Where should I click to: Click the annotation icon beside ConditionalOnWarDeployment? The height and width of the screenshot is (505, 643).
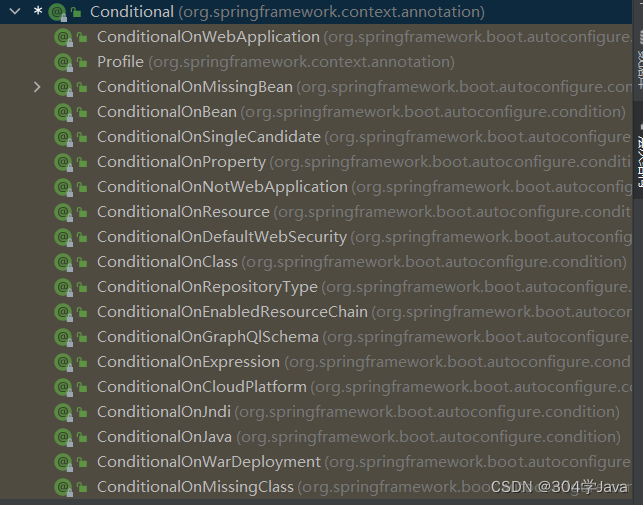click(63, 463)
